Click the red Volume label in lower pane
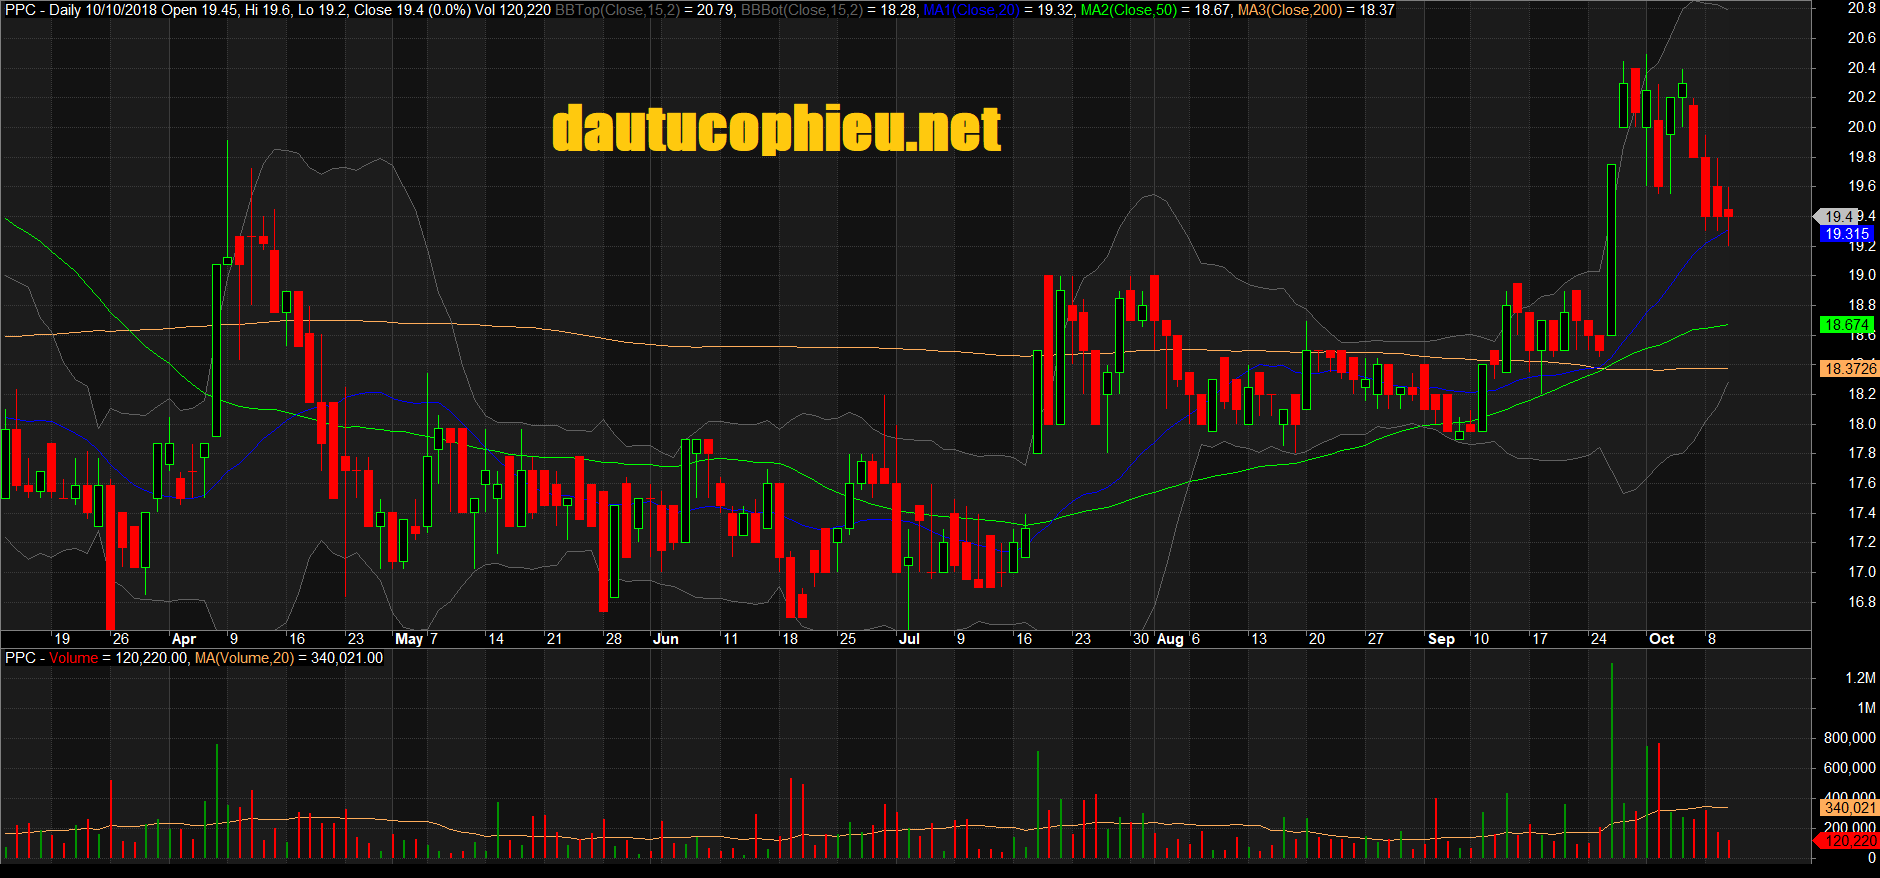 pos(74,658)
